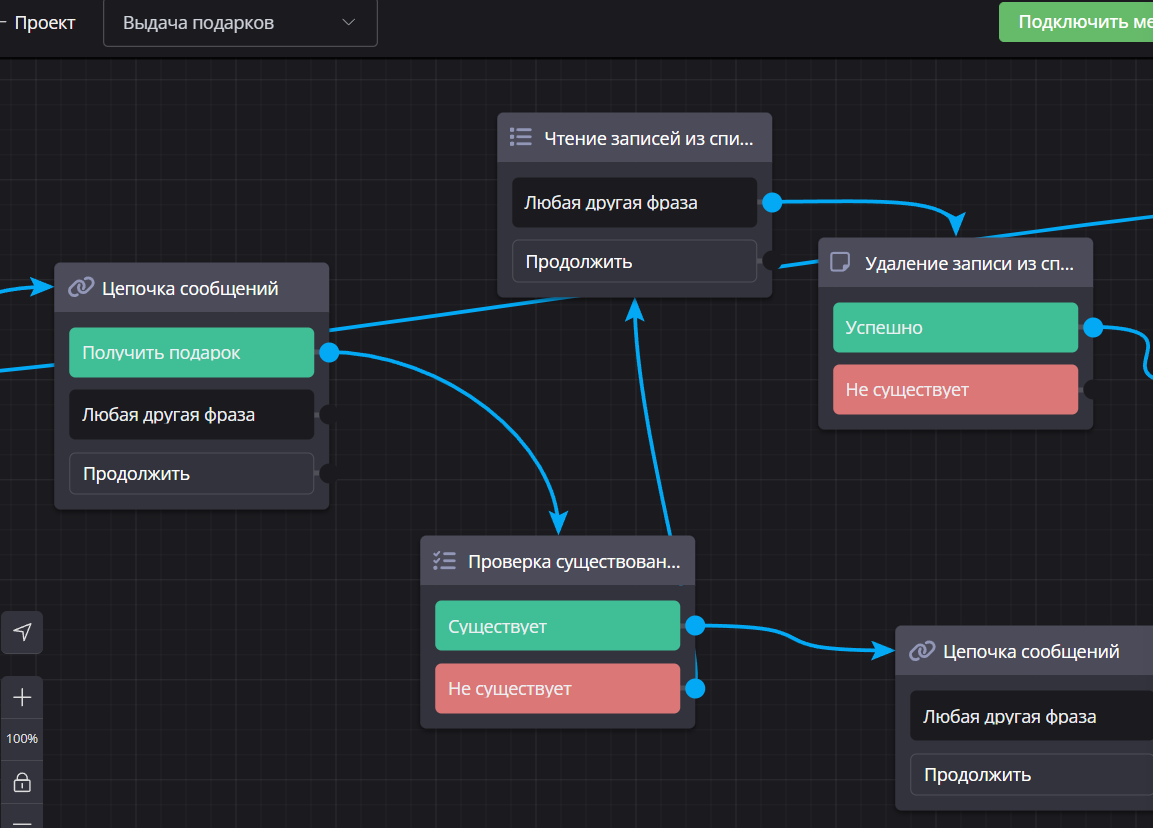Select the green "Успешно" outcome
Screen dimensions: 1153x828
(x=955, y=327)
